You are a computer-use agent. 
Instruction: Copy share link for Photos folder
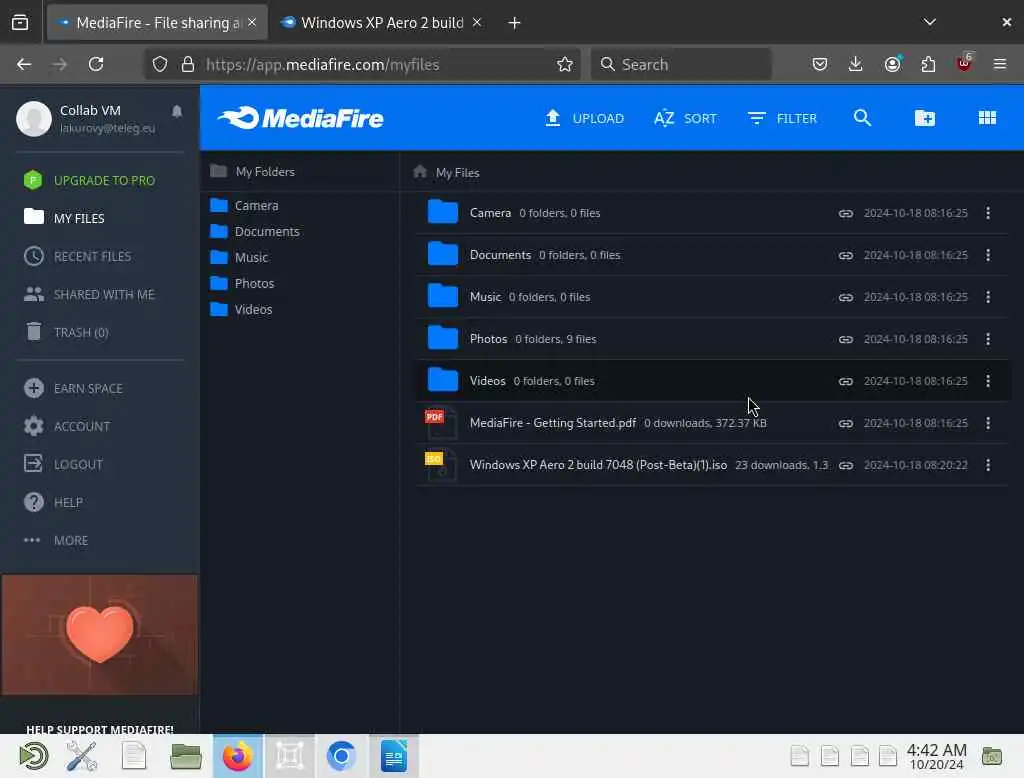(x=846, y=339)
